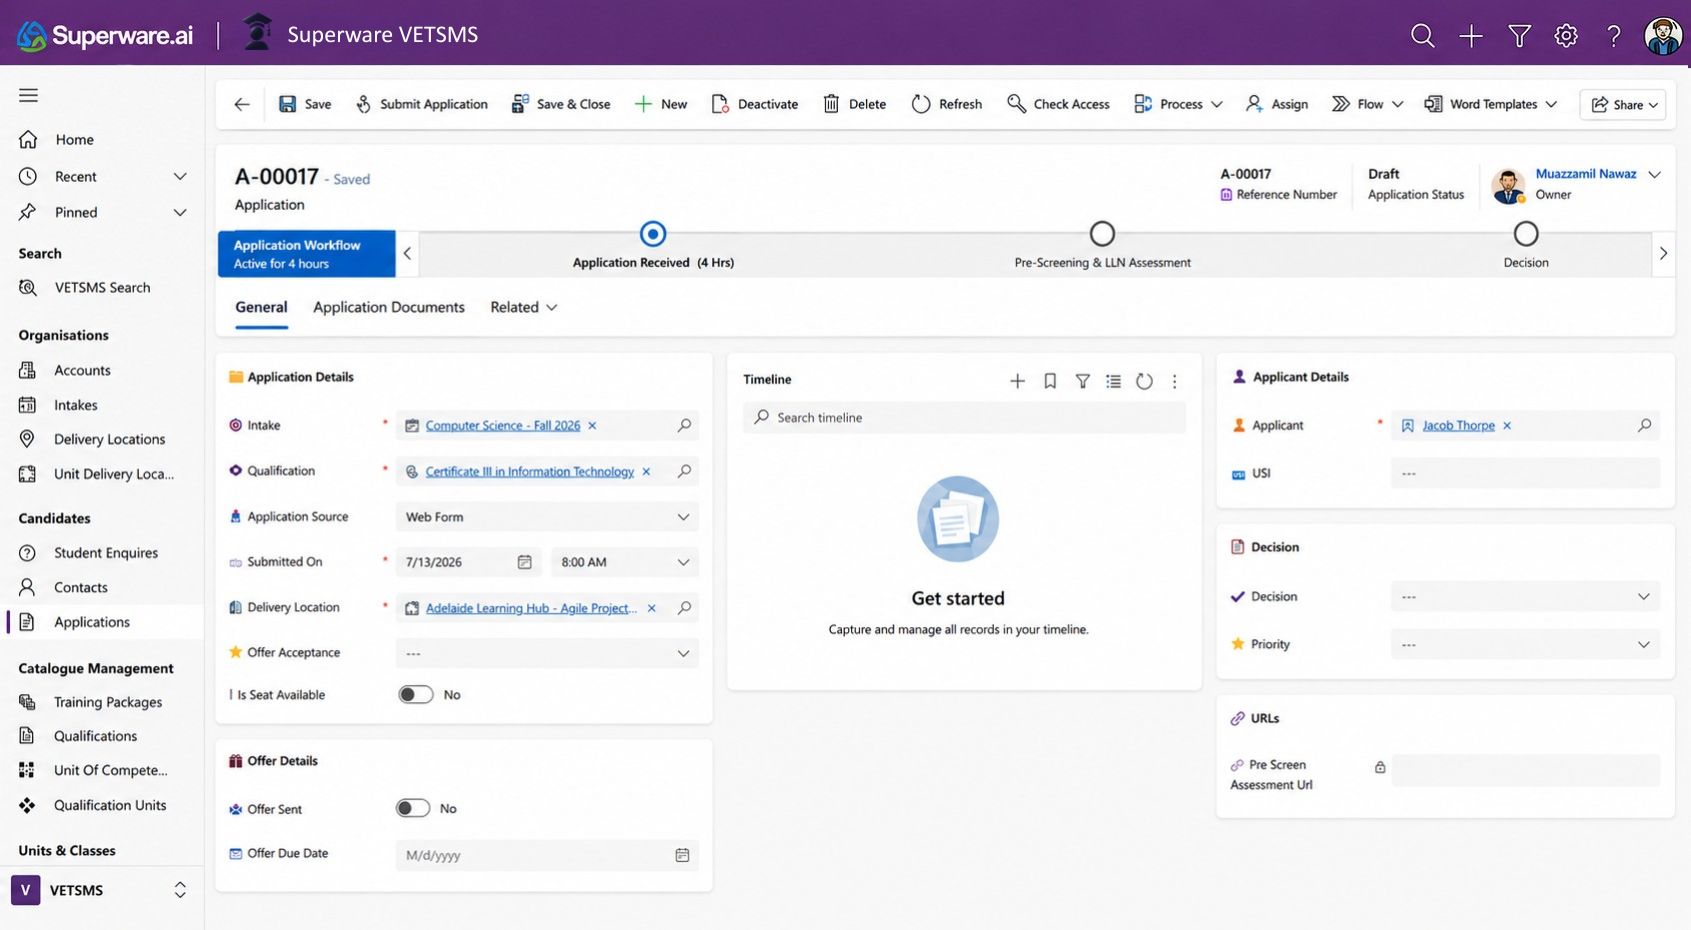1691x930 pixels.
Task: Move workflow stages to next arrow
Action: pyautogui.click(x=1663, y=253)
